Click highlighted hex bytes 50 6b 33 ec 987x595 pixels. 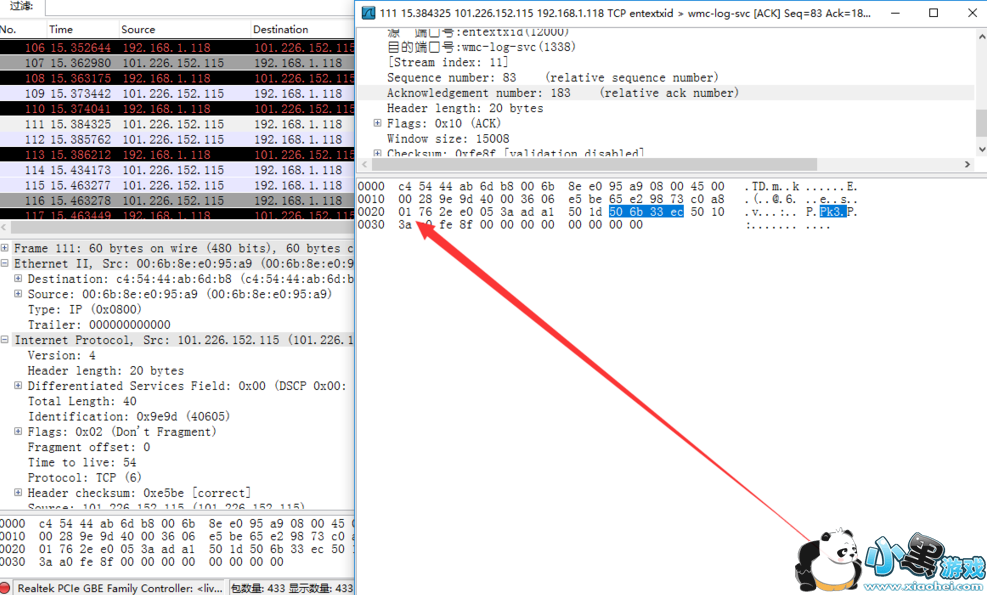646,212
